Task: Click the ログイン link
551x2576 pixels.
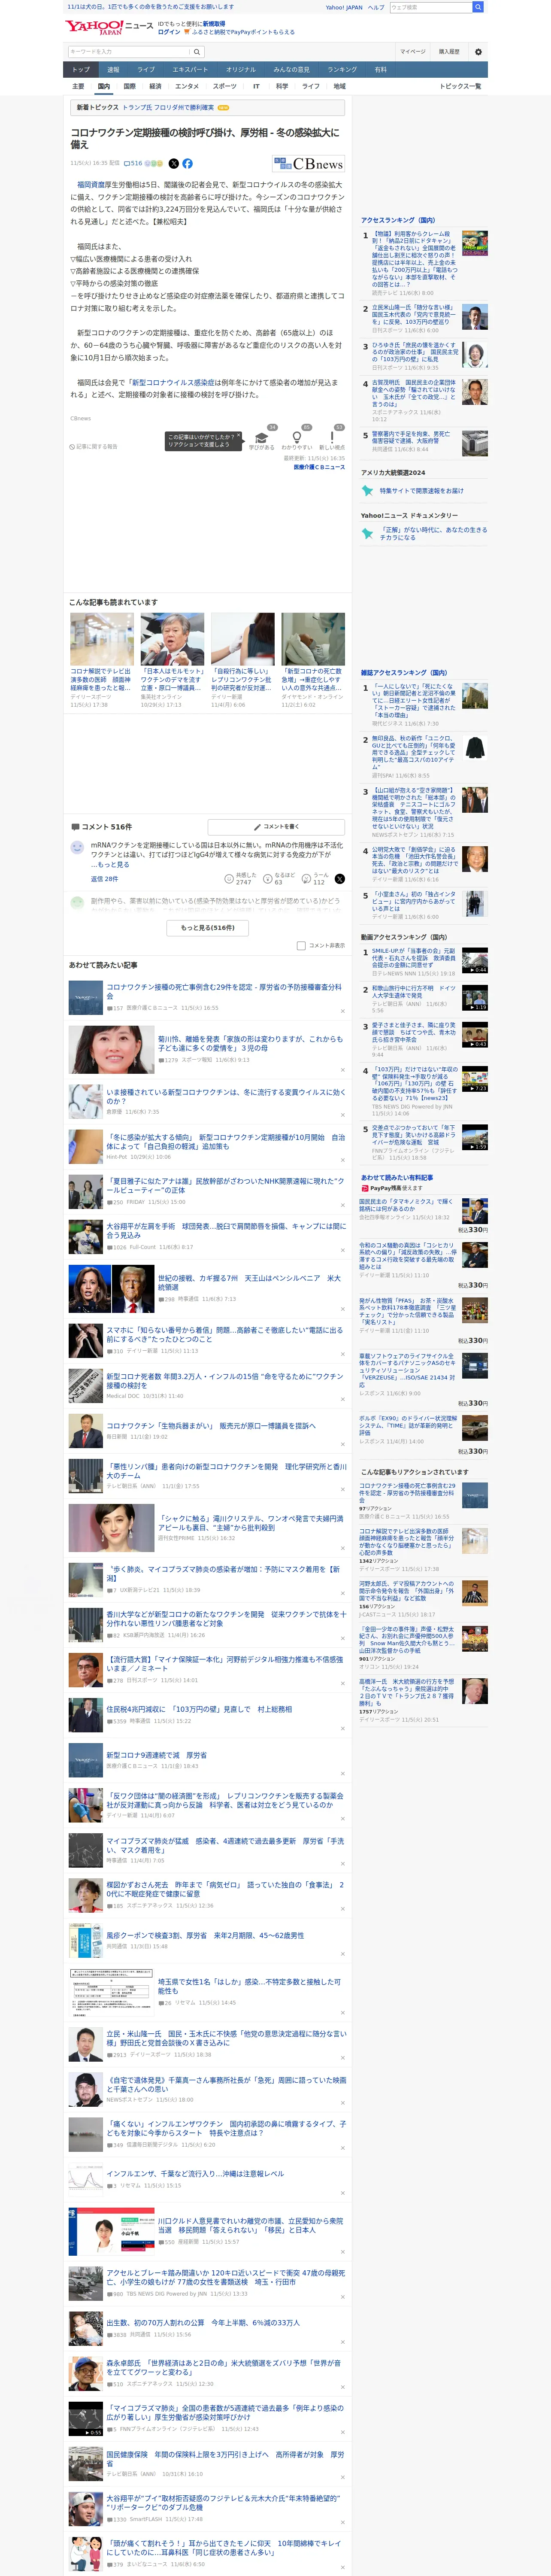Action: [x=169, y=32]
